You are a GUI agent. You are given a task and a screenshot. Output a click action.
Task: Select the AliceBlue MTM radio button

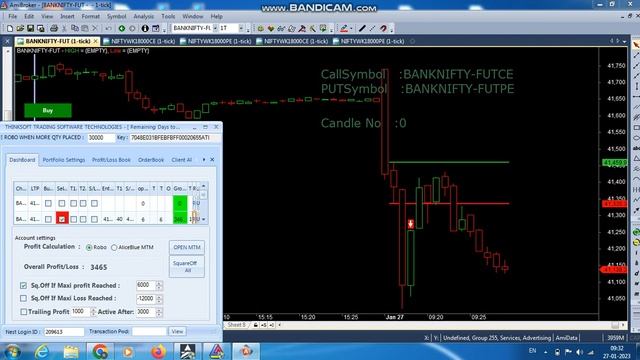tap(114, 247)
